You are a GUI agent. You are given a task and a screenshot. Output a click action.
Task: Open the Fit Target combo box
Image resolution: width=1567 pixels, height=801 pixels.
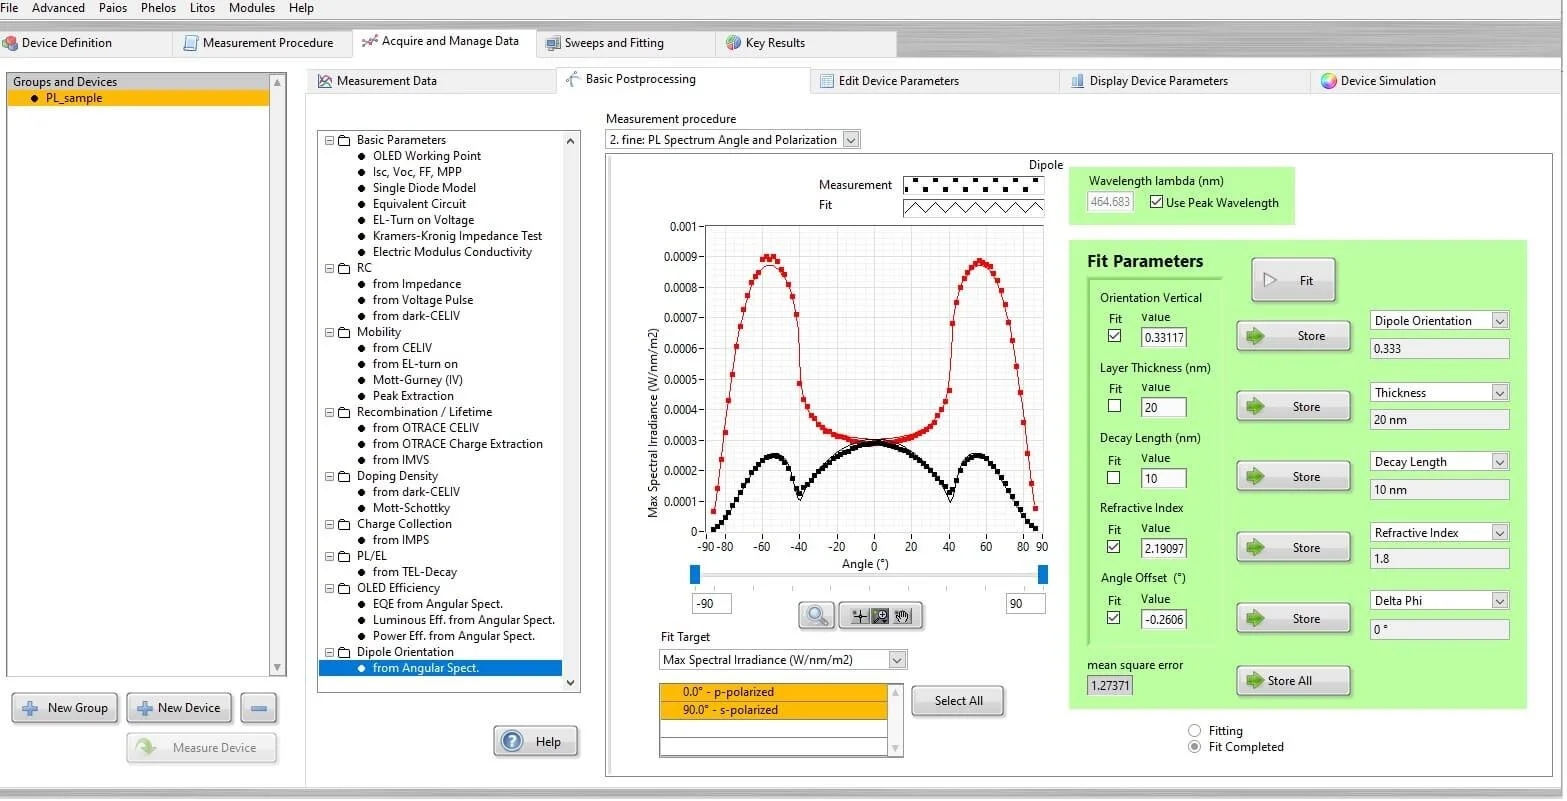tap(896, 659)
